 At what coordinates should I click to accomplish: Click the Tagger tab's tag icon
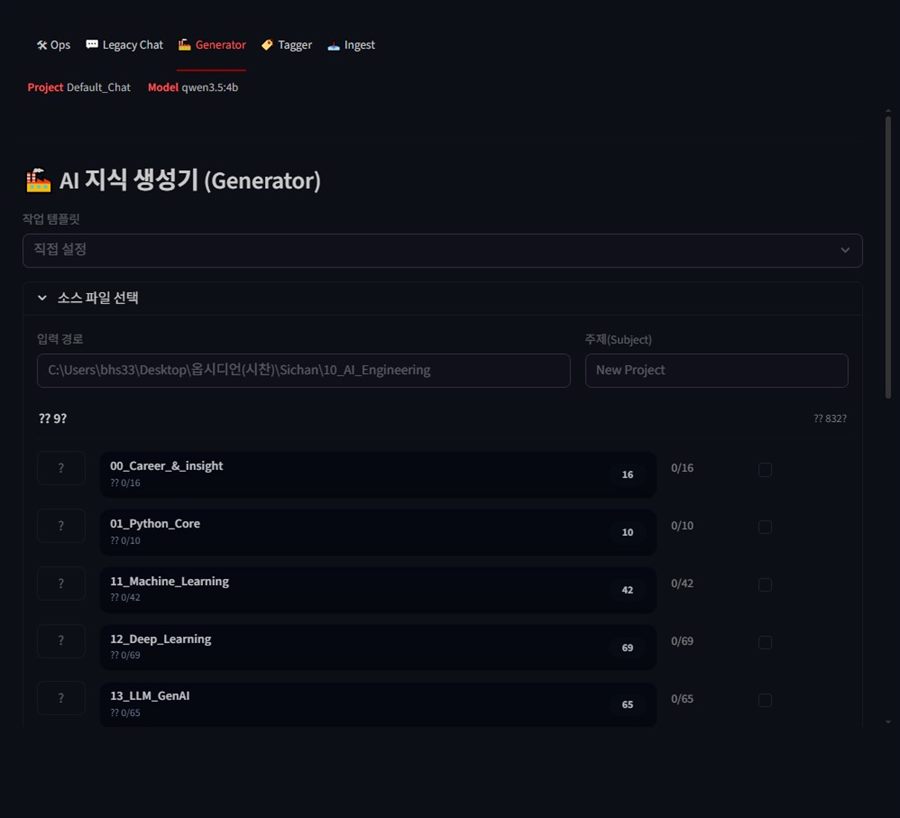(x=267, y=45)
